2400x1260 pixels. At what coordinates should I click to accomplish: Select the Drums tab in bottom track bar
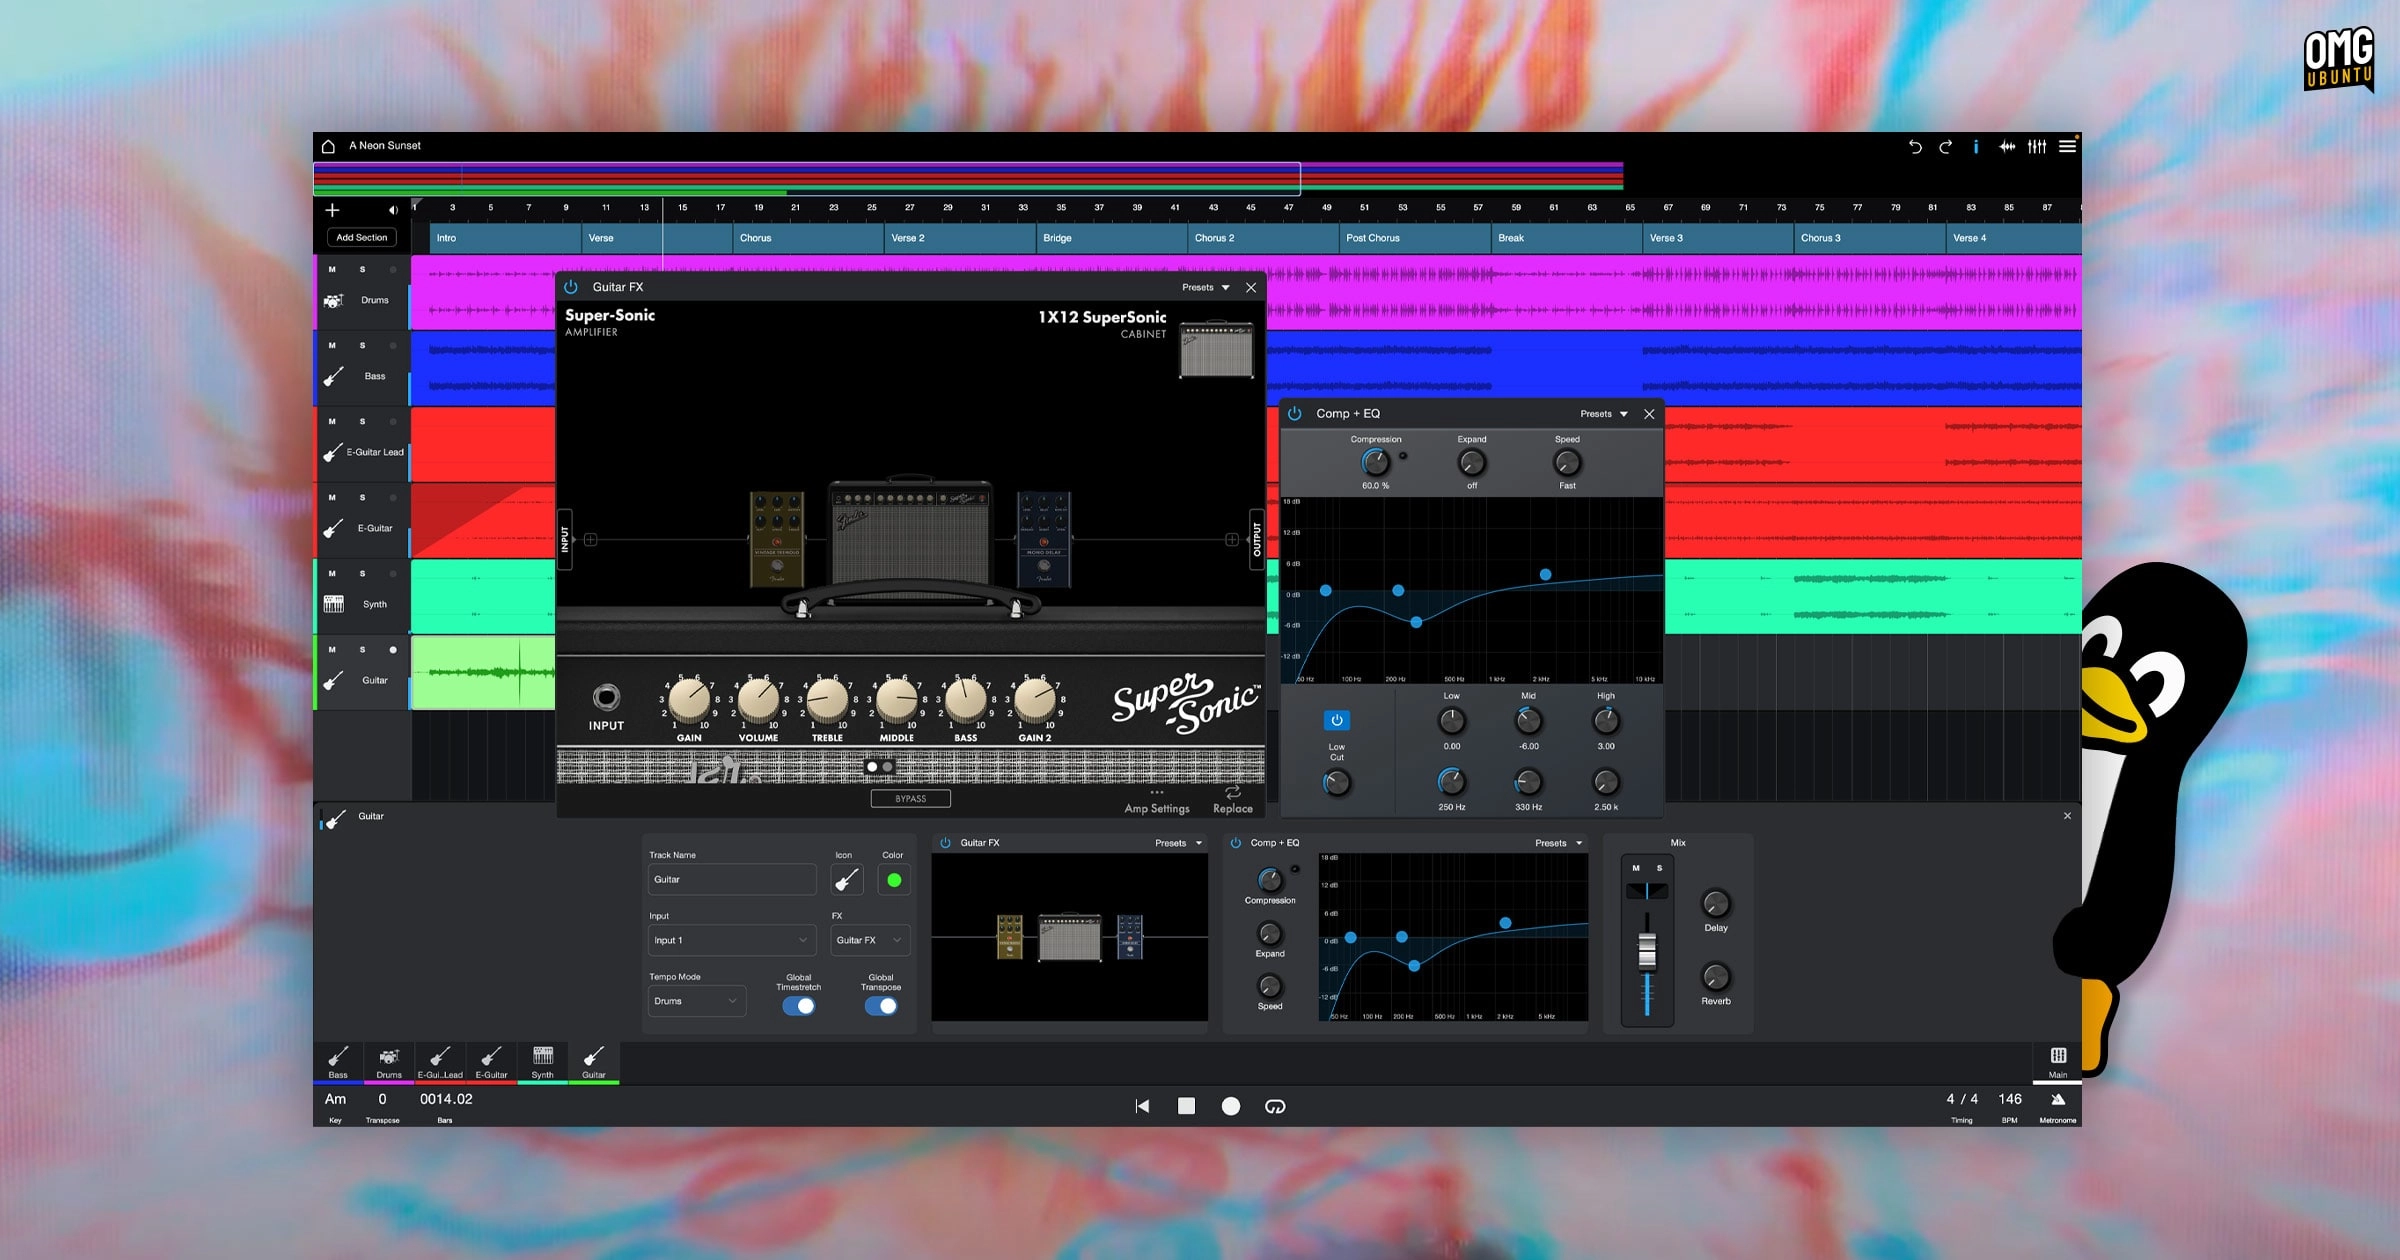[389, 1062]
